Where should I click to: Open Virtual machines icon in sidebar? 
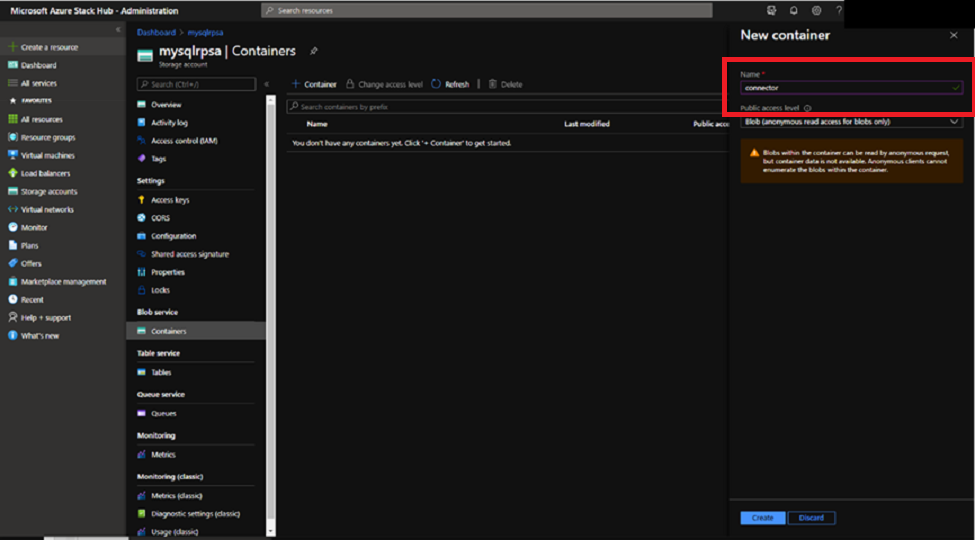[x=12, y=156]
